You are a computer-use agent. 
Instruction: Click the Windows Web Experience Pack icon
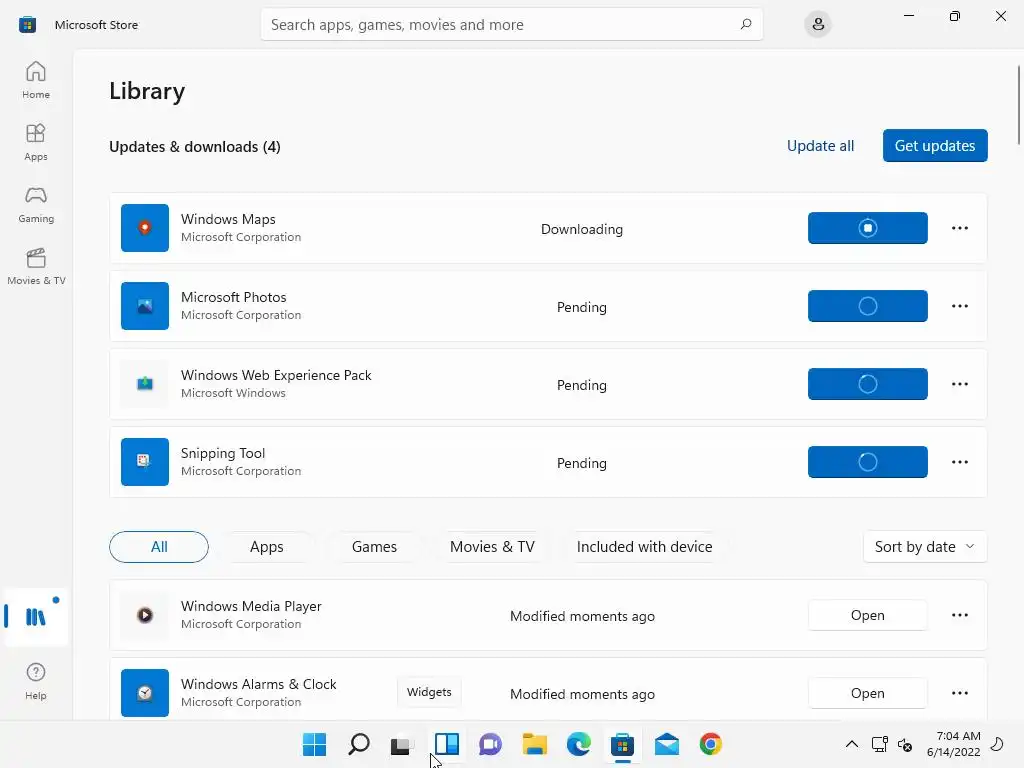pyautogui.click(x=145, y=384)
